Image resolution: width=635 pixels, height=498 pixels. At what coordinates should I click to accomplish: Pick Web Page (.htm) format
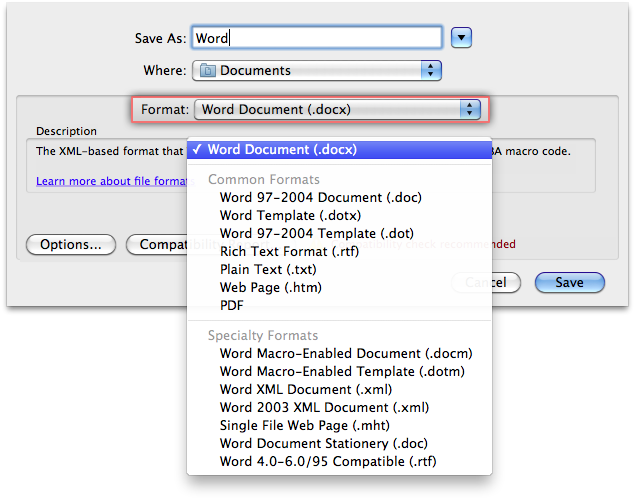[x=339, y=287]
